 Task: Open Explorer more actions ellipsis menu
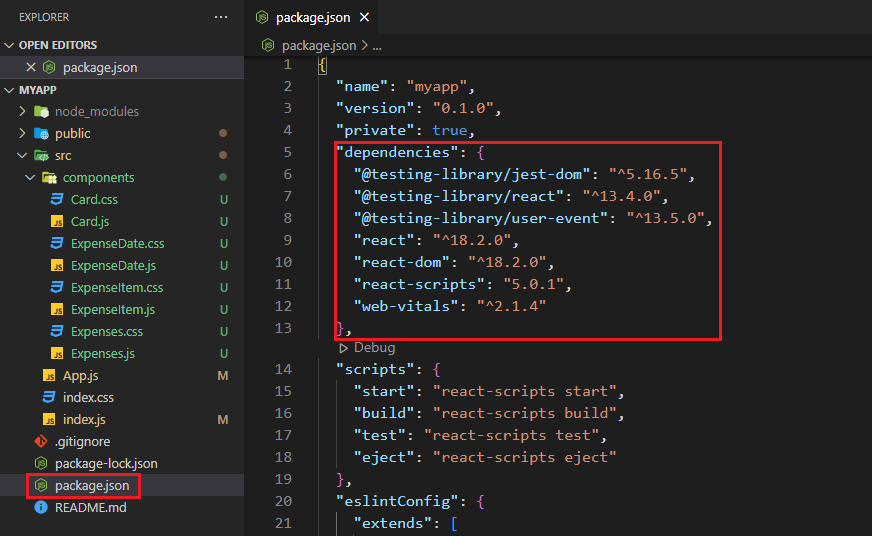221,17
